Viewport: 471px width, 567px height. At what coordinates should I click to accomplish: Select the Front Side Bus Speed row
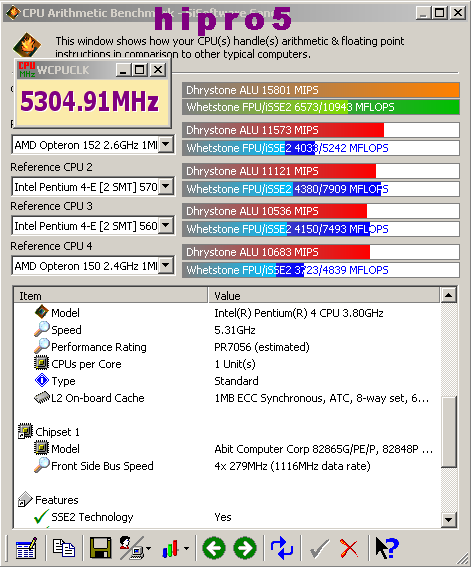click(x=227, y=466)
